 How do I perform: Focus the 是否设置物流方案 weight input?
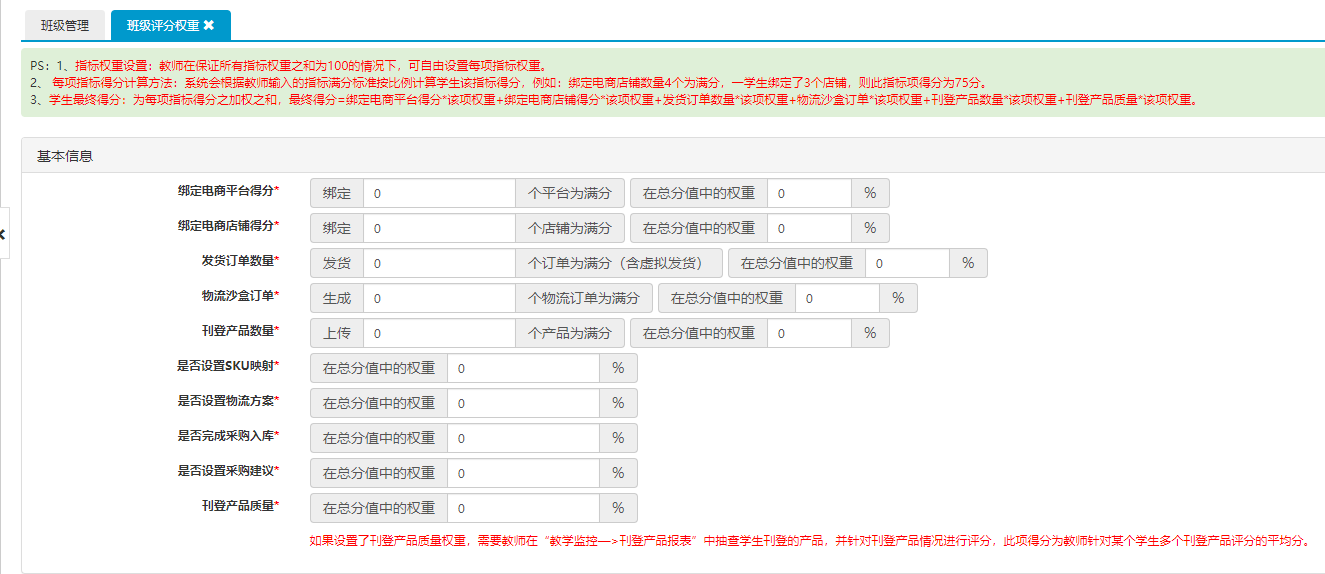click(523, 403)
